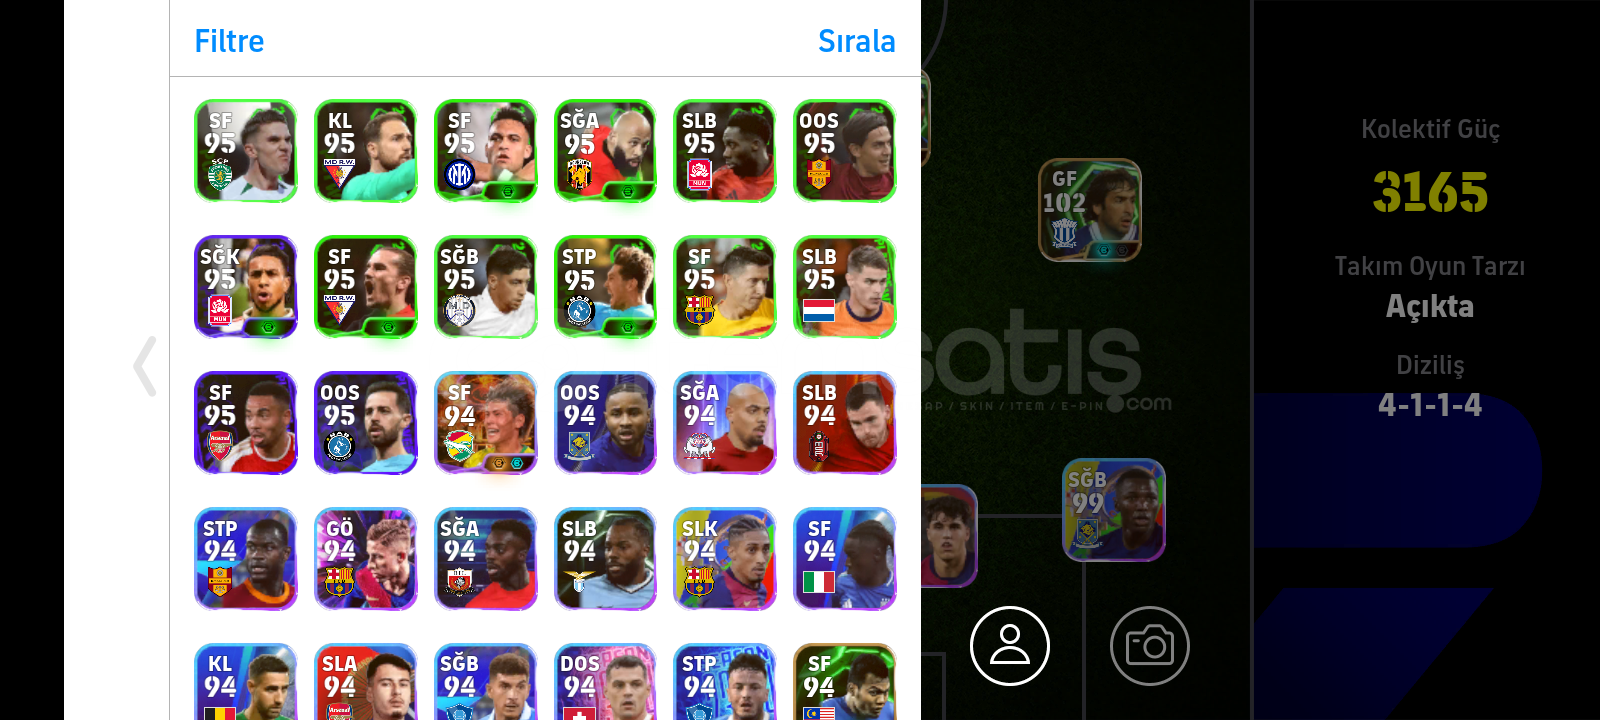1600x720 pixels.
Task: Select SLK 94 Barcelona player card
Action: pyautogui.click(x=725, y=559)
